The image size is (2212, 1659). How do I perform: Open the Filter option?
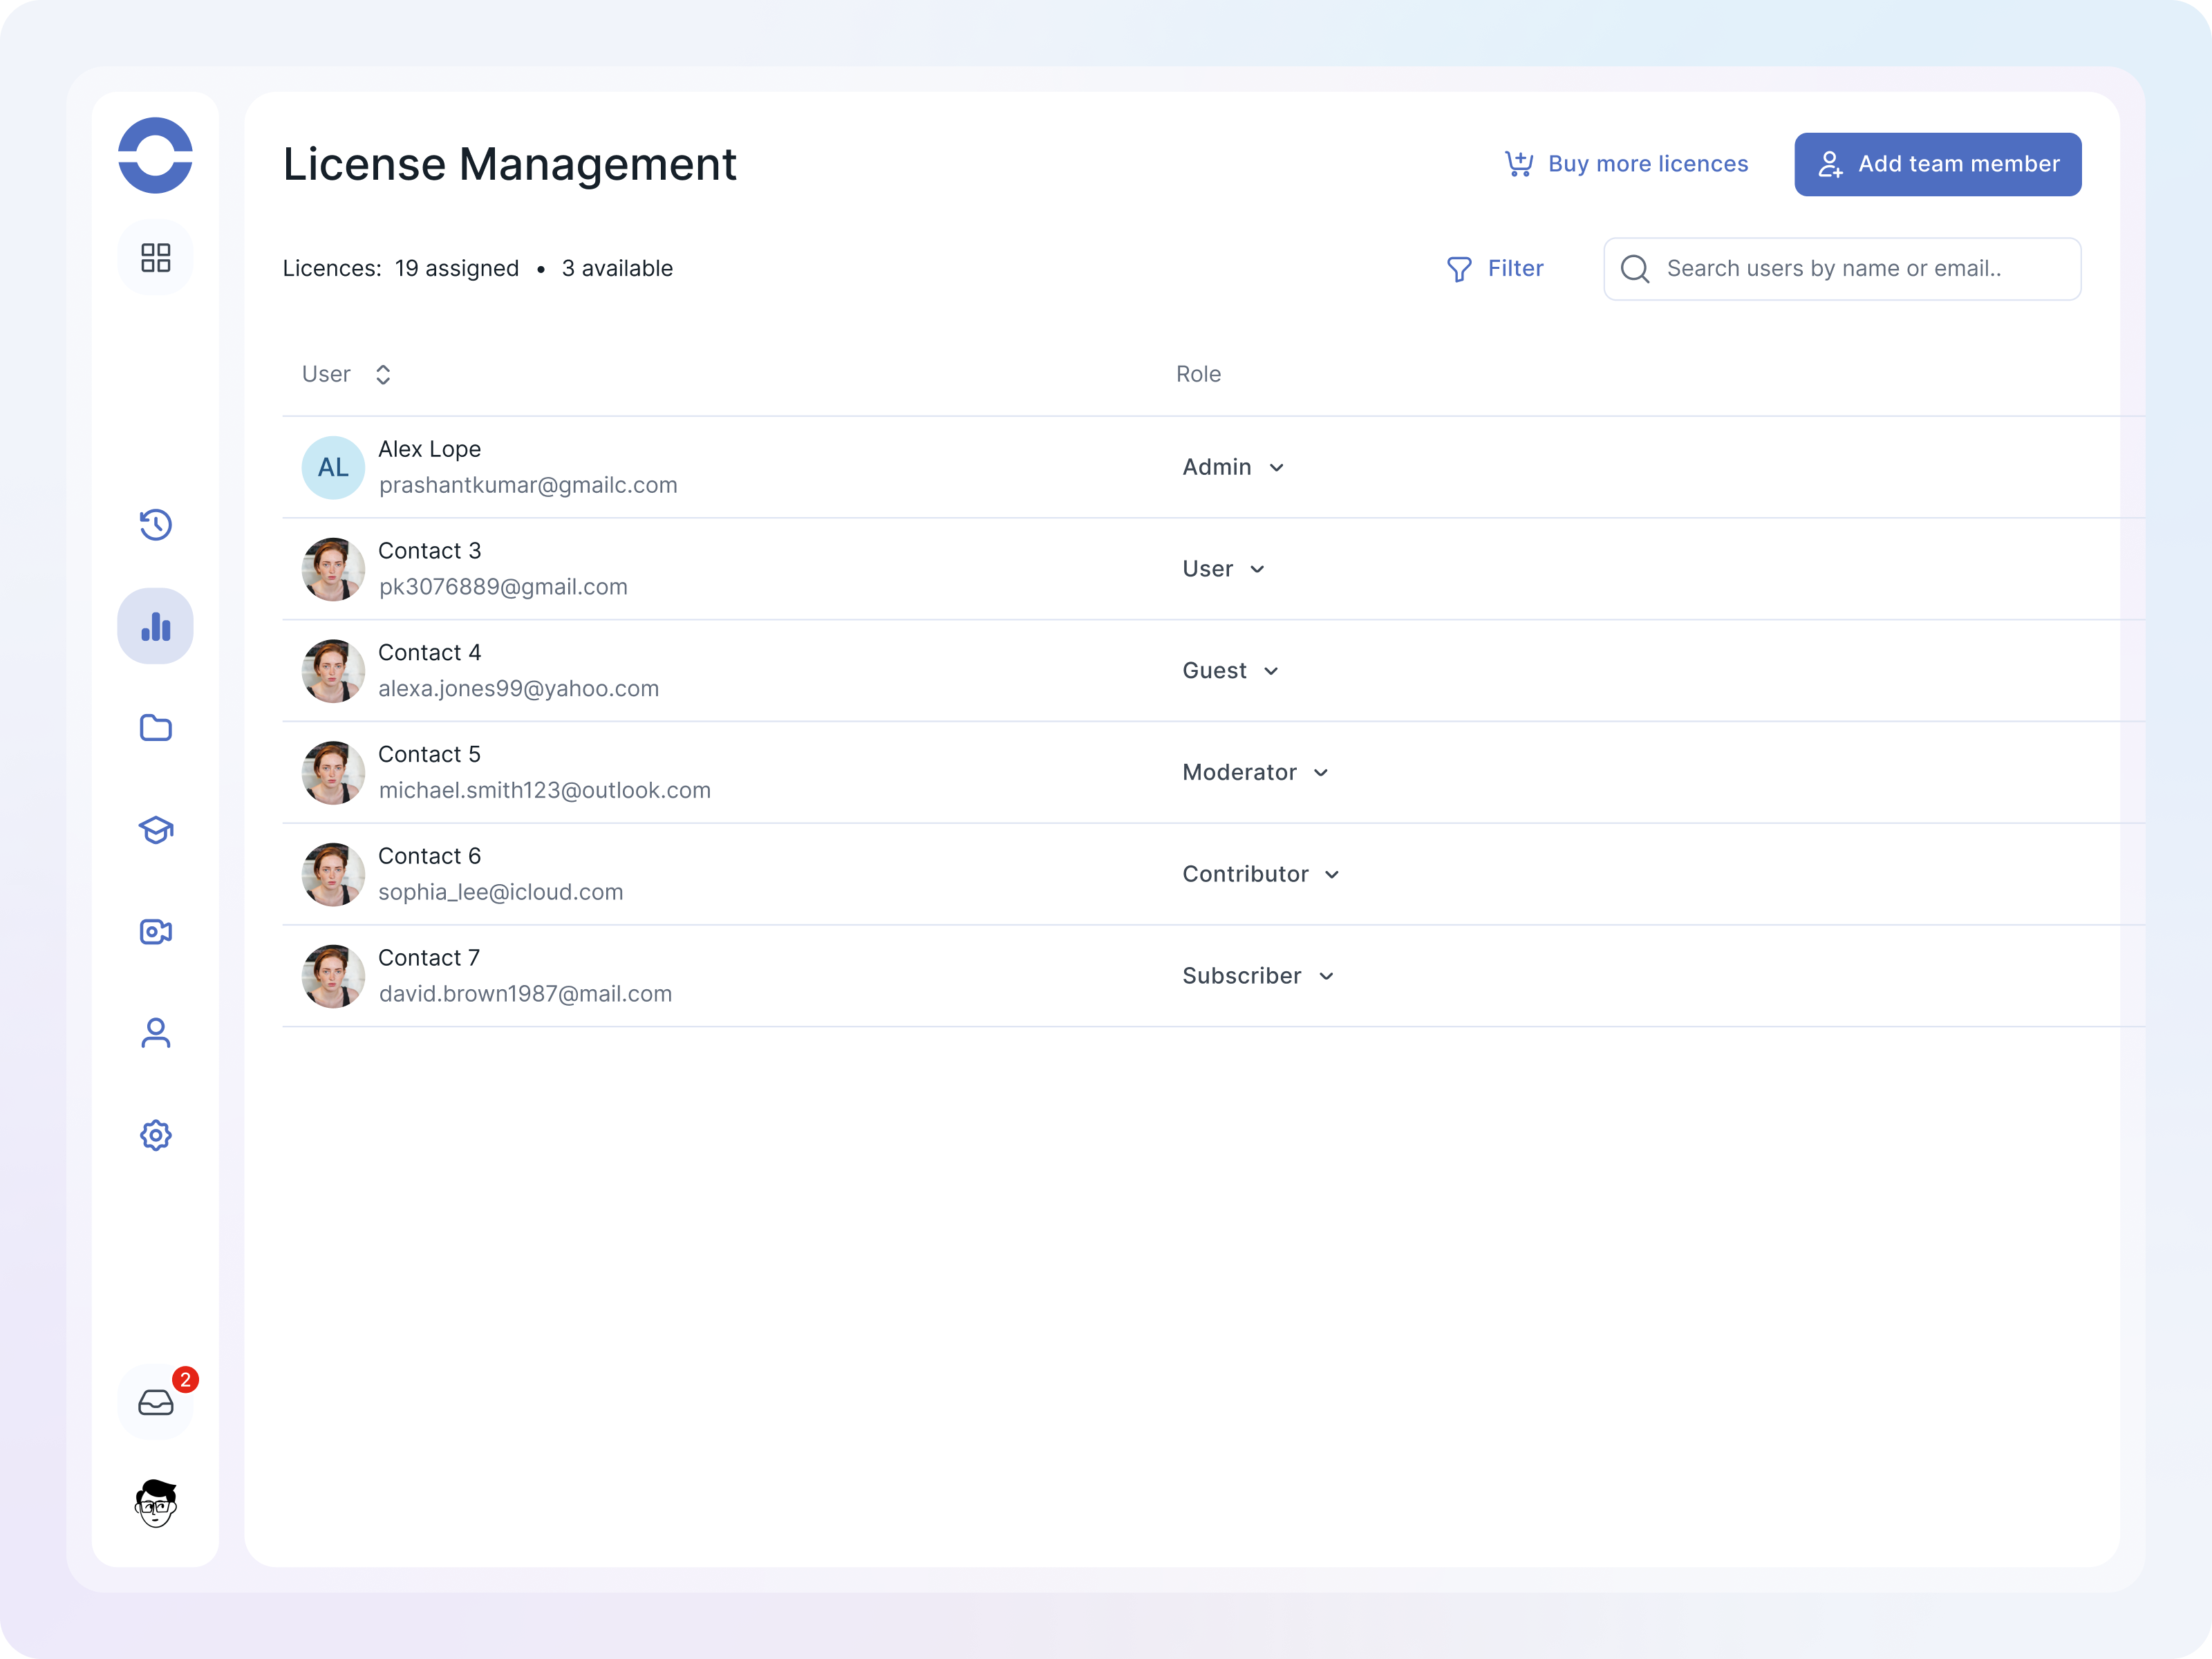[x=1495, y=268]
